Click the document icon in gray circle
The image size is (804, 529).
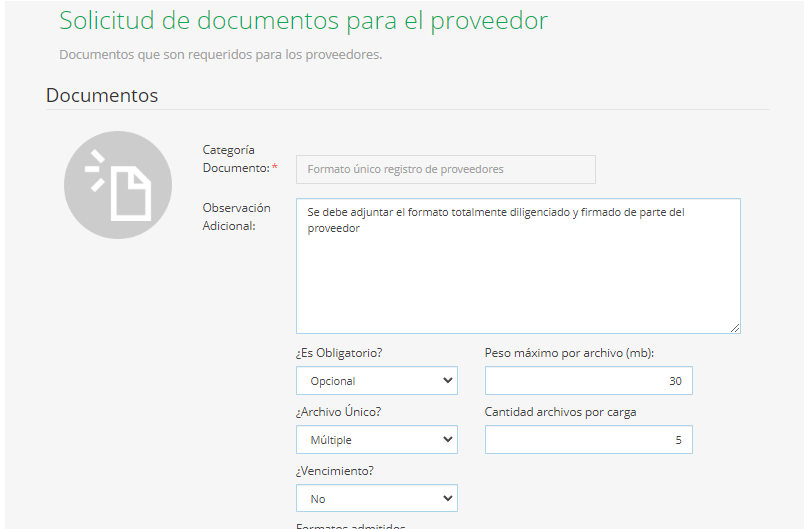click(118, 185)
